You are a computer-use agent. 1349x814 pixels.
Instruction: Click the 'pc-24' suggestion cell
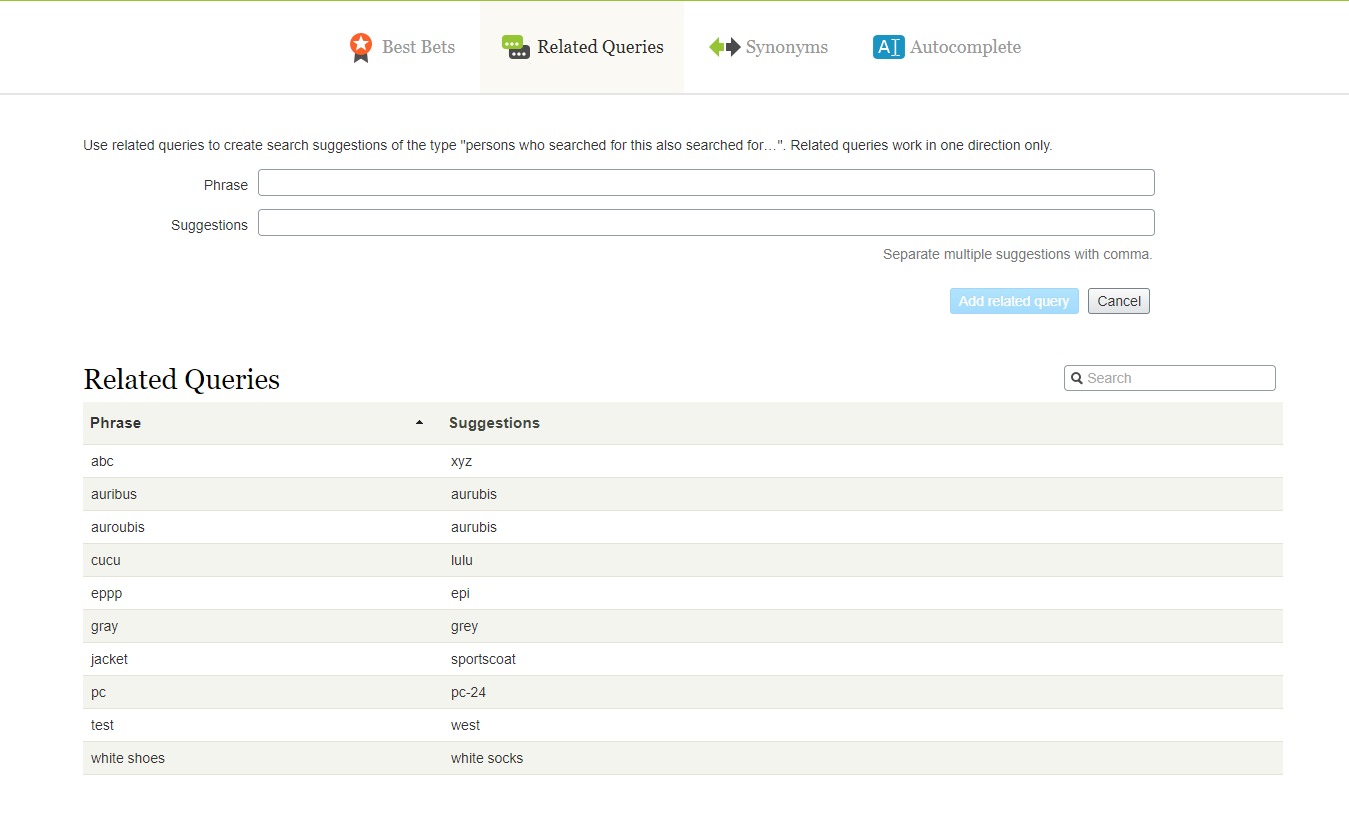point(468,692)
